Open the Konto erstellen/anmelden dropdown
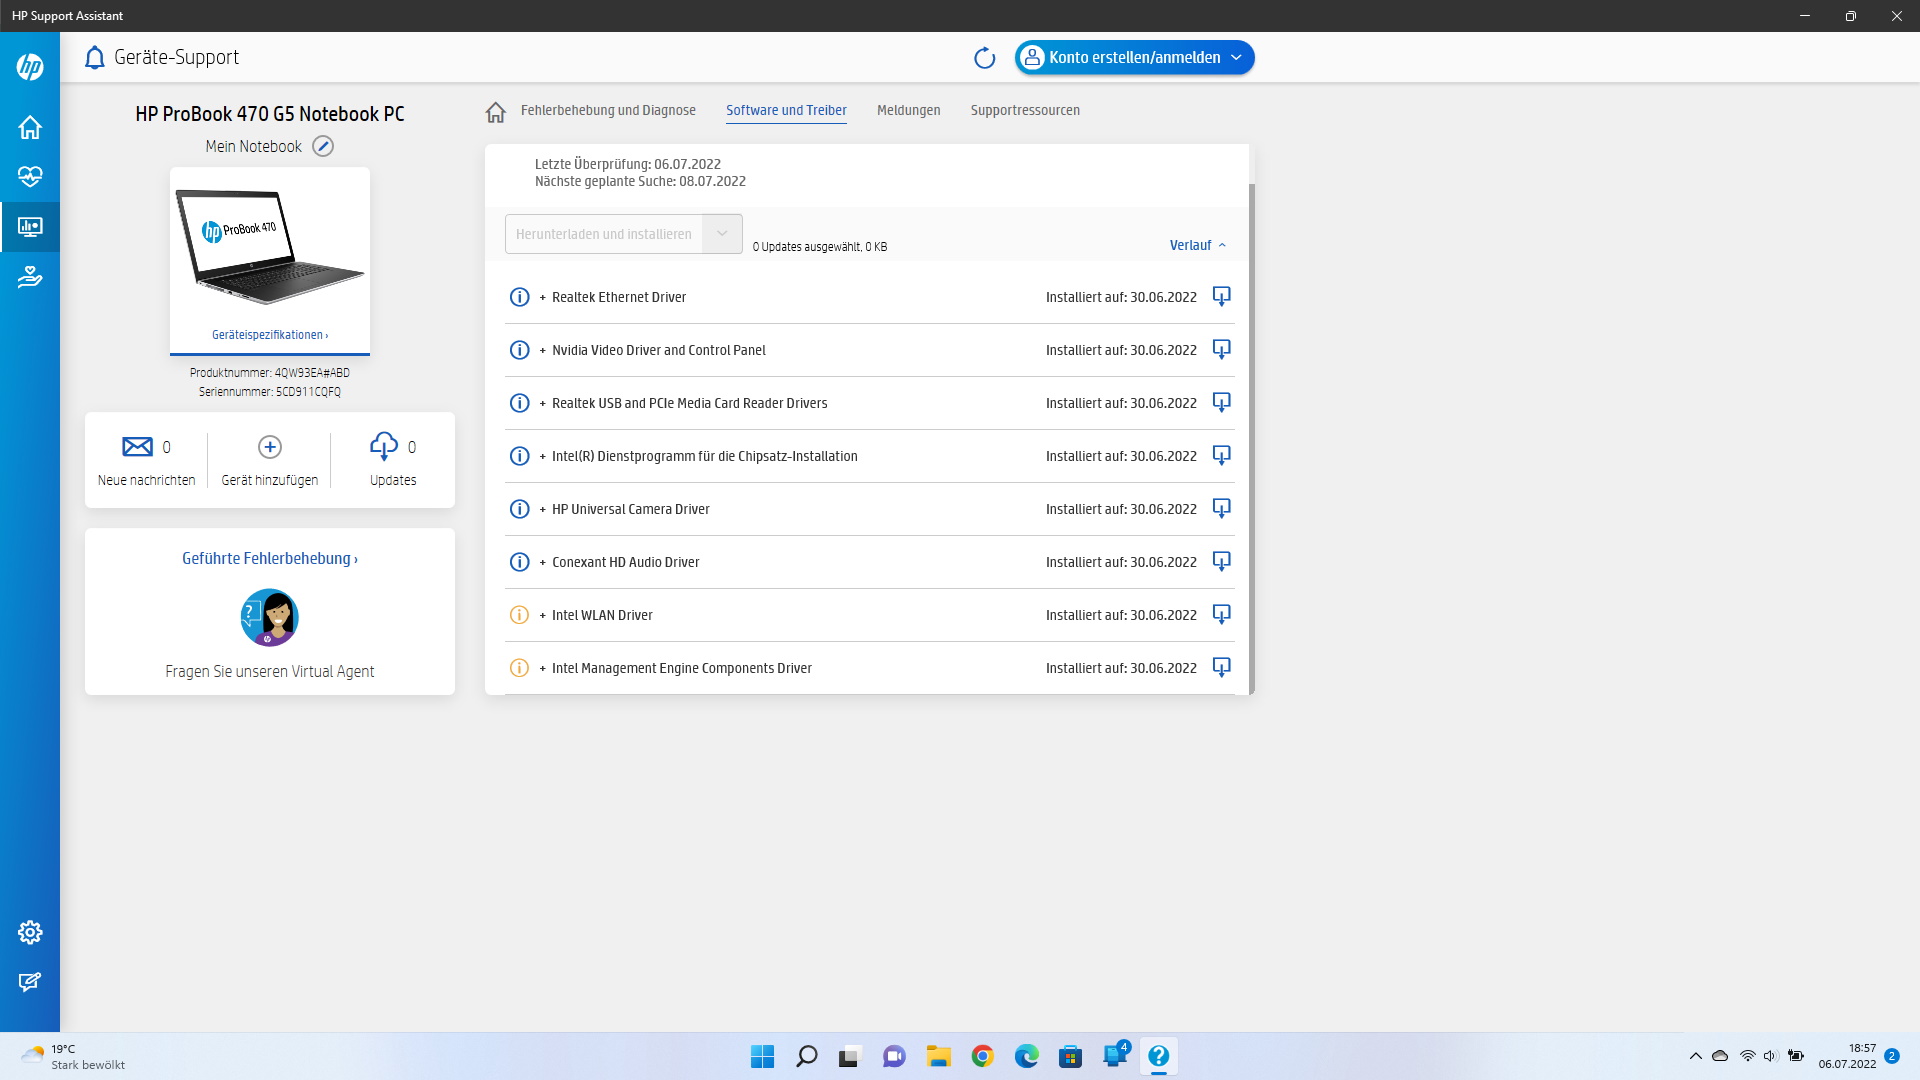 (1236, 58)
